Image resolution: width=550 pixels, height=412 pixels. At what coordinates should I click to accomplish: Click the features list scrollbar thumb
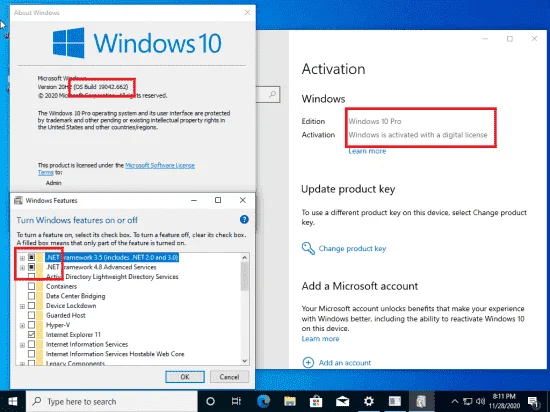tap(244, 276)
